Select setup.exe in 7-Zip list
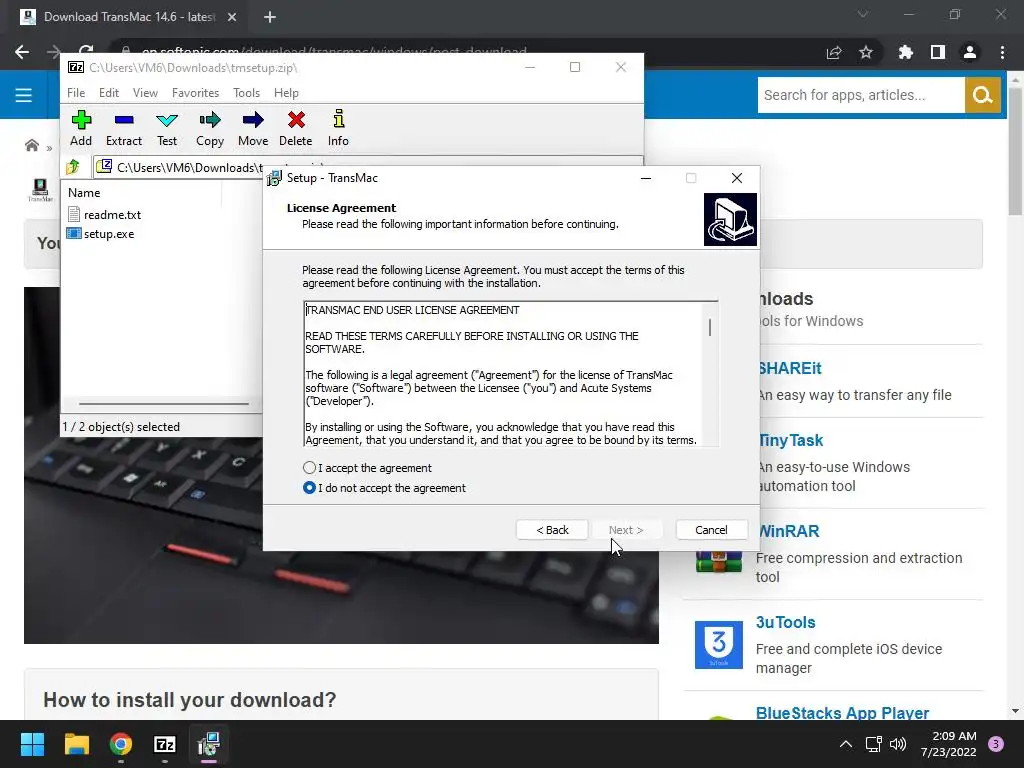The image size is (1024, 768). coord(109,234)
